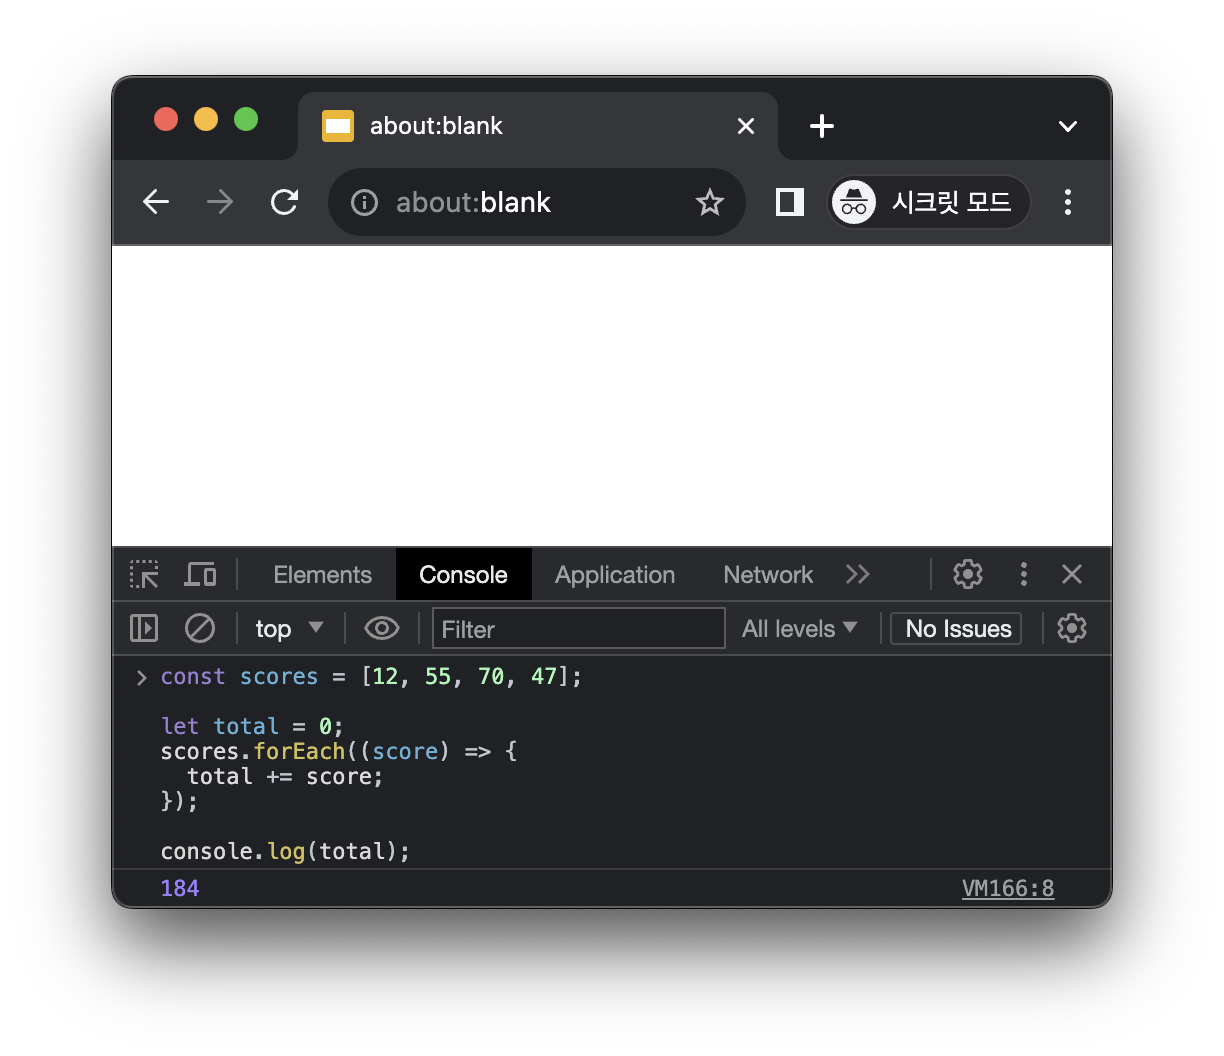Open console settings gear

tap(1072, 628)
